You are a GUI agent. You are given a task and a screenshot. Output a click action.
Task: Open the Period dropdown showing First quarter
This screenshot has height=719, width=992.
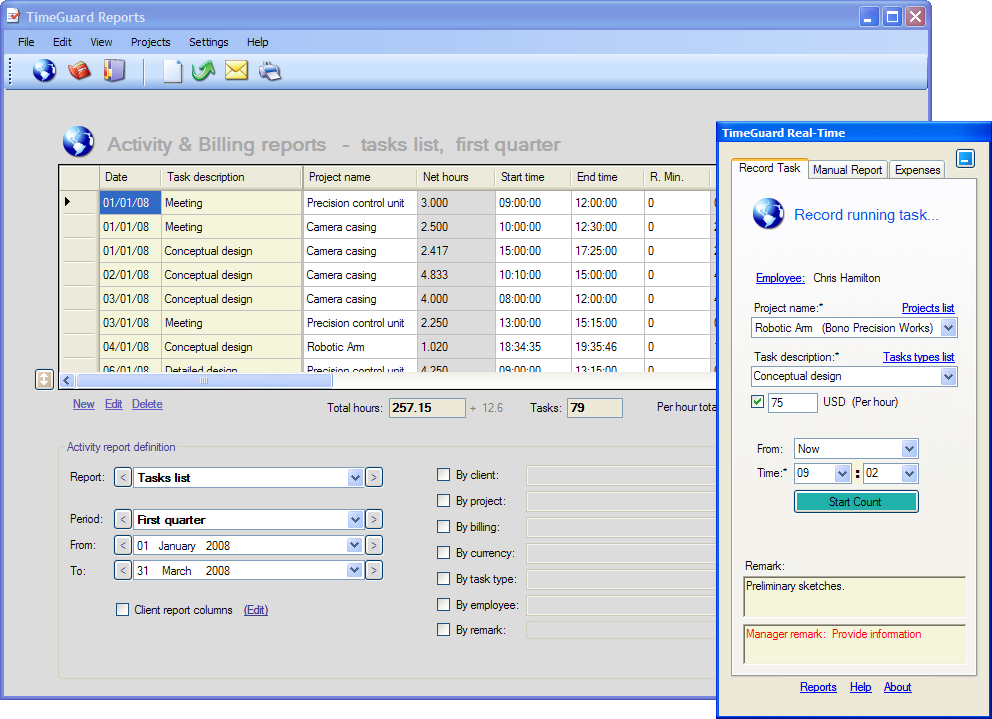355,520
